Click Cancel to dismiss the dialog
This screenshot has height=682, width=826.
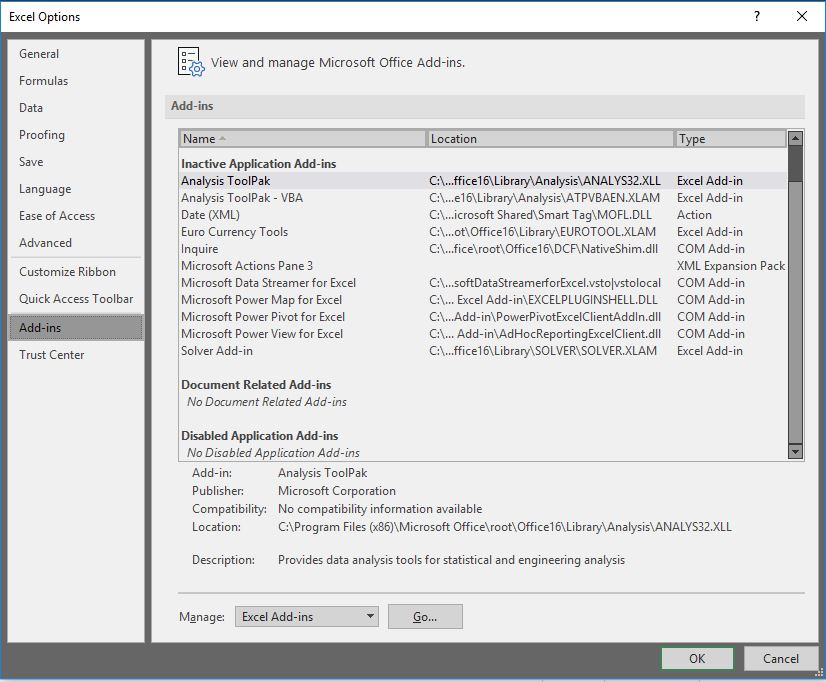click(x=781, y=659)
